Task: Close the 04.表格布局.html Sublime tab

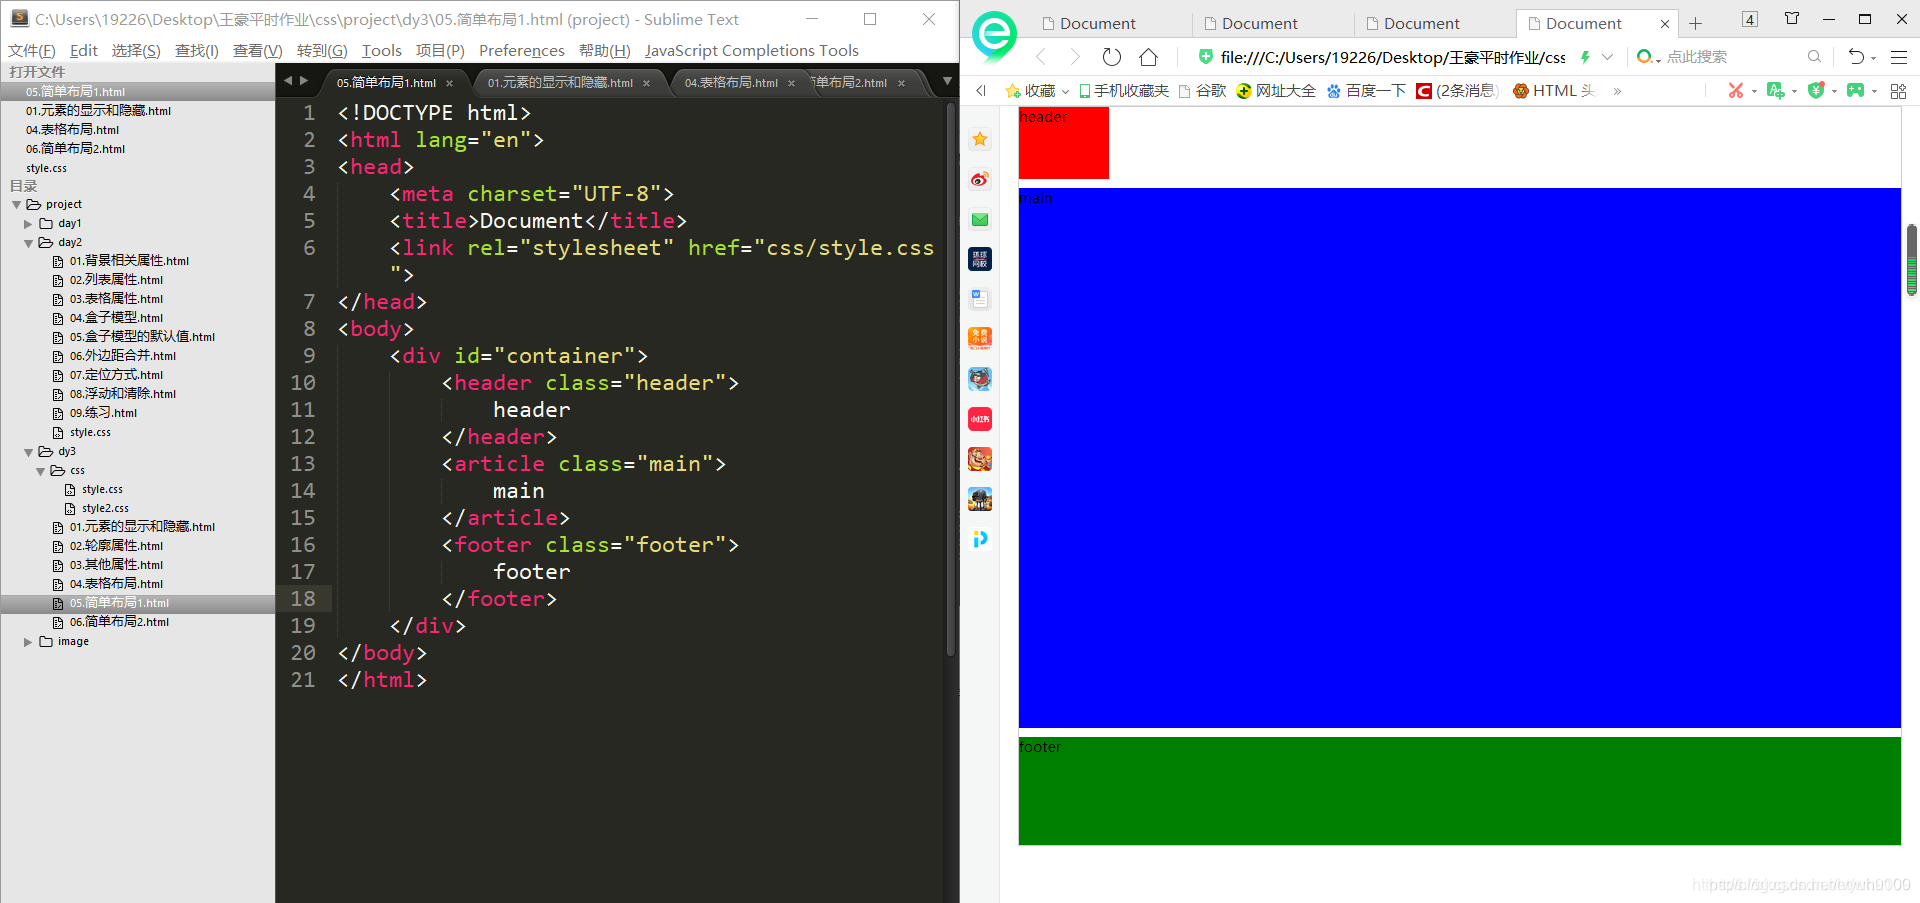Action: tap(792, 83)
